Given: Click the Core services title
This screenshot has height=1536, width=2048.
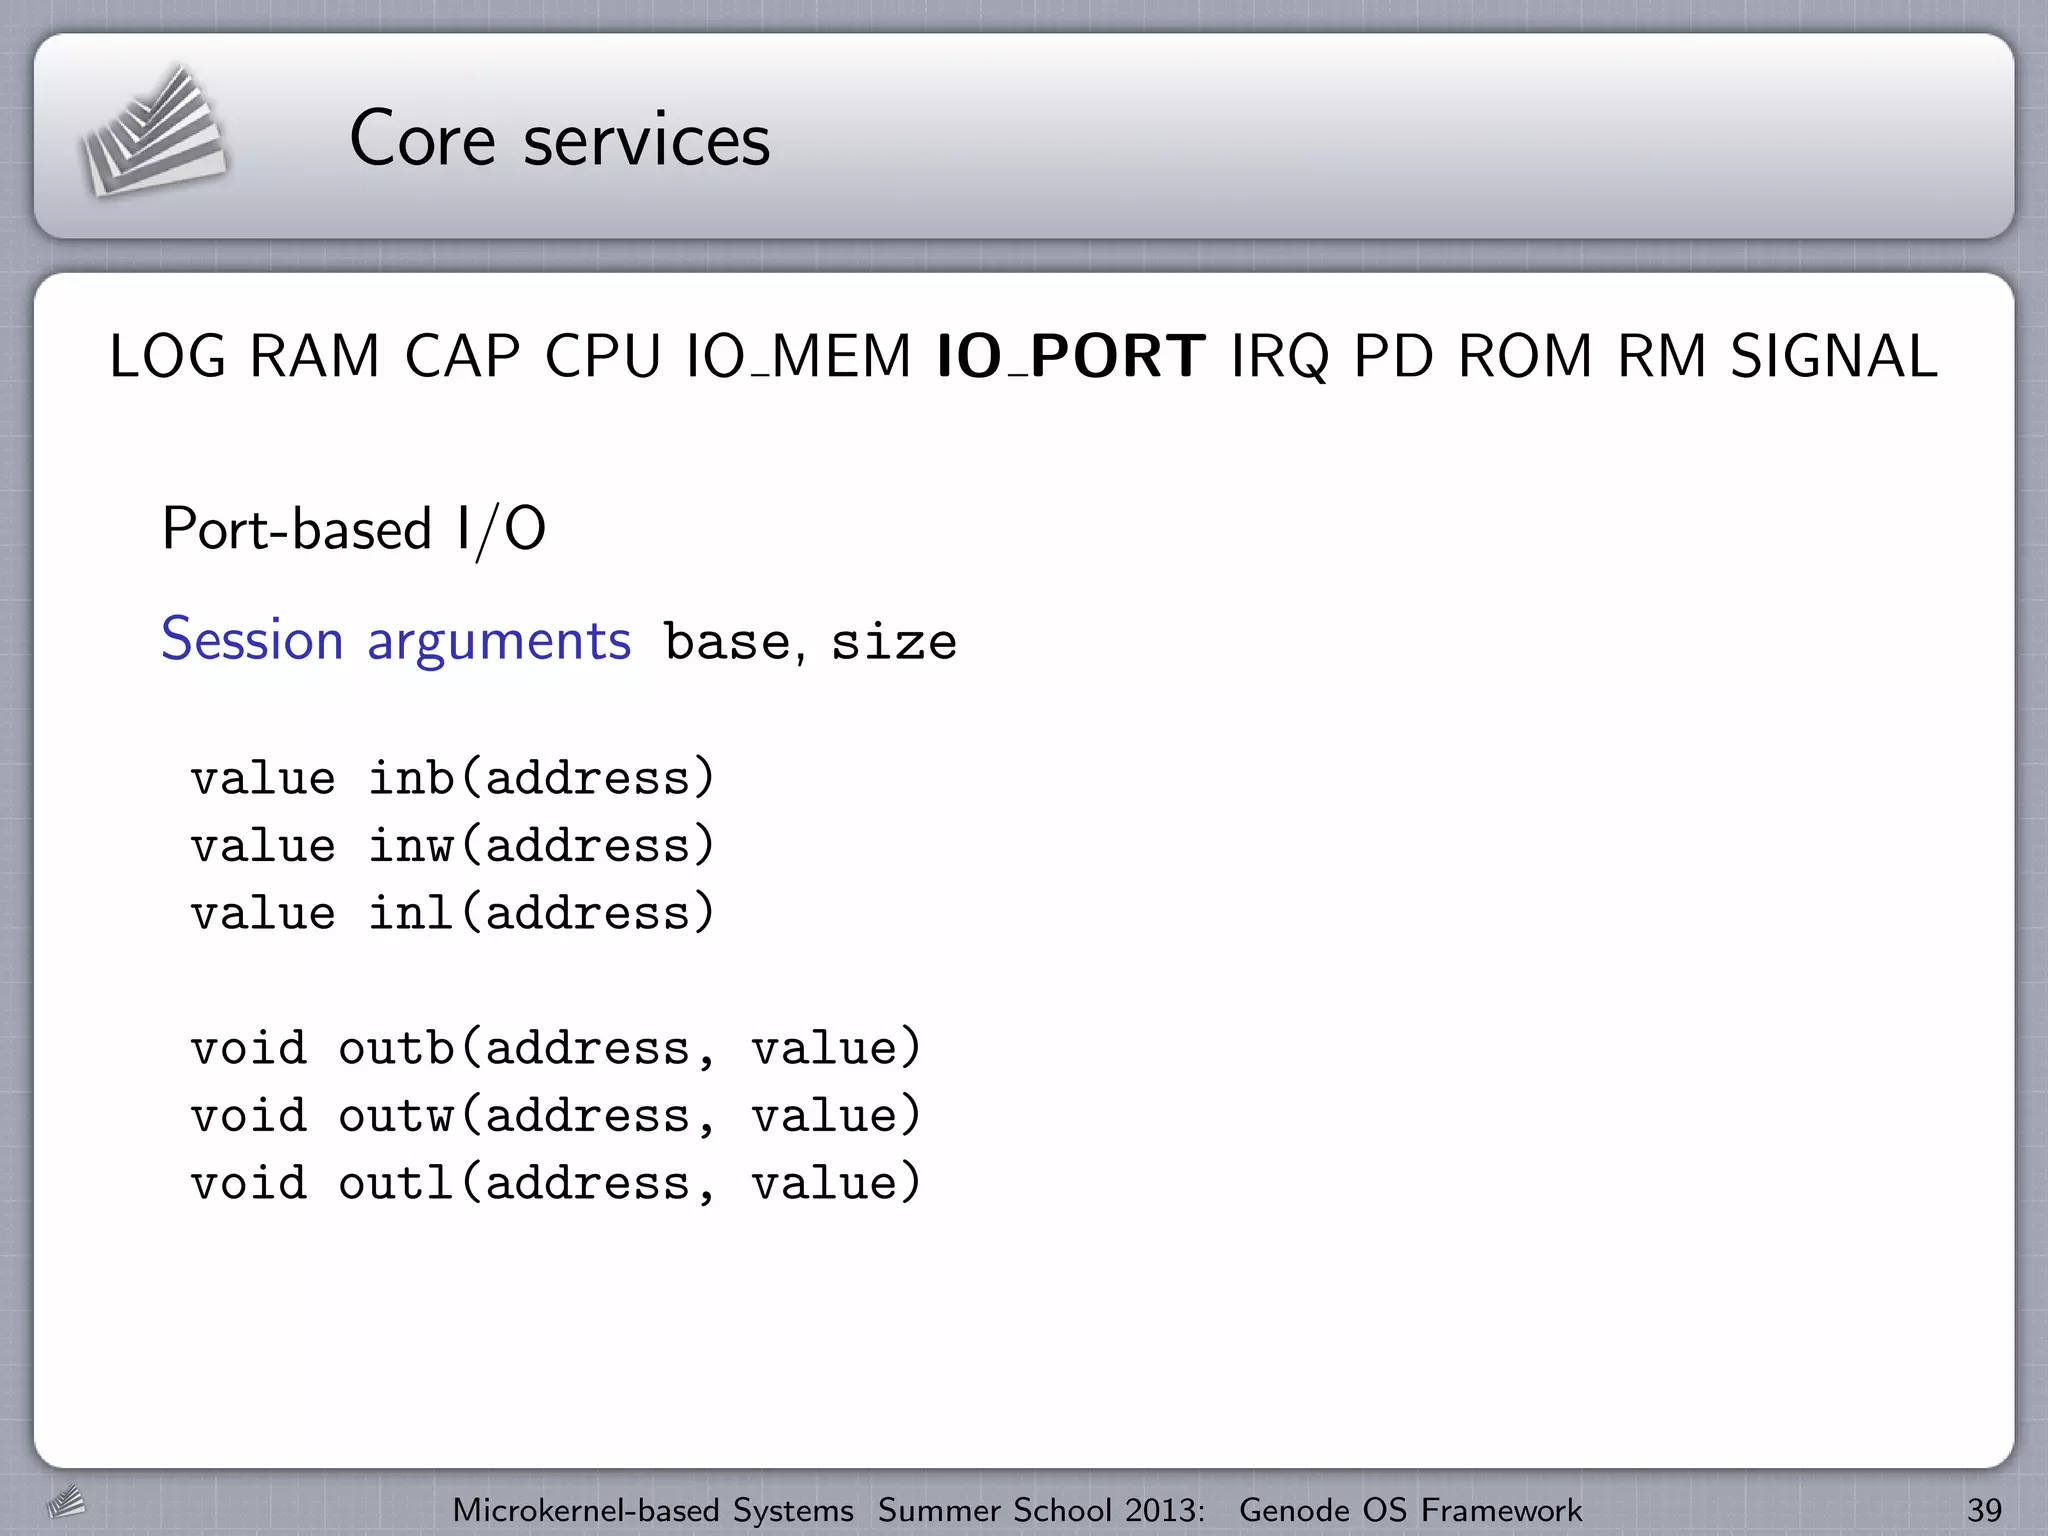Looking at the screenshot, I should (559, 139).
